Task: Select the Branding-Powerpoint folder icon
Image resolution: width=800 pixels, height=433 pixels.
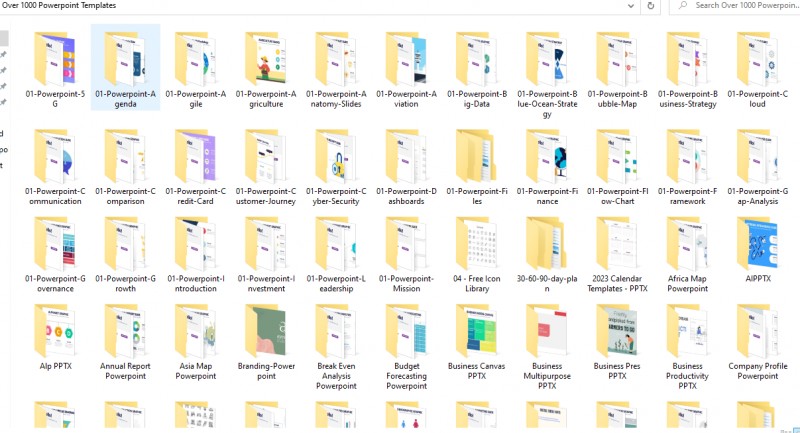Action: [x=266, y=331]
